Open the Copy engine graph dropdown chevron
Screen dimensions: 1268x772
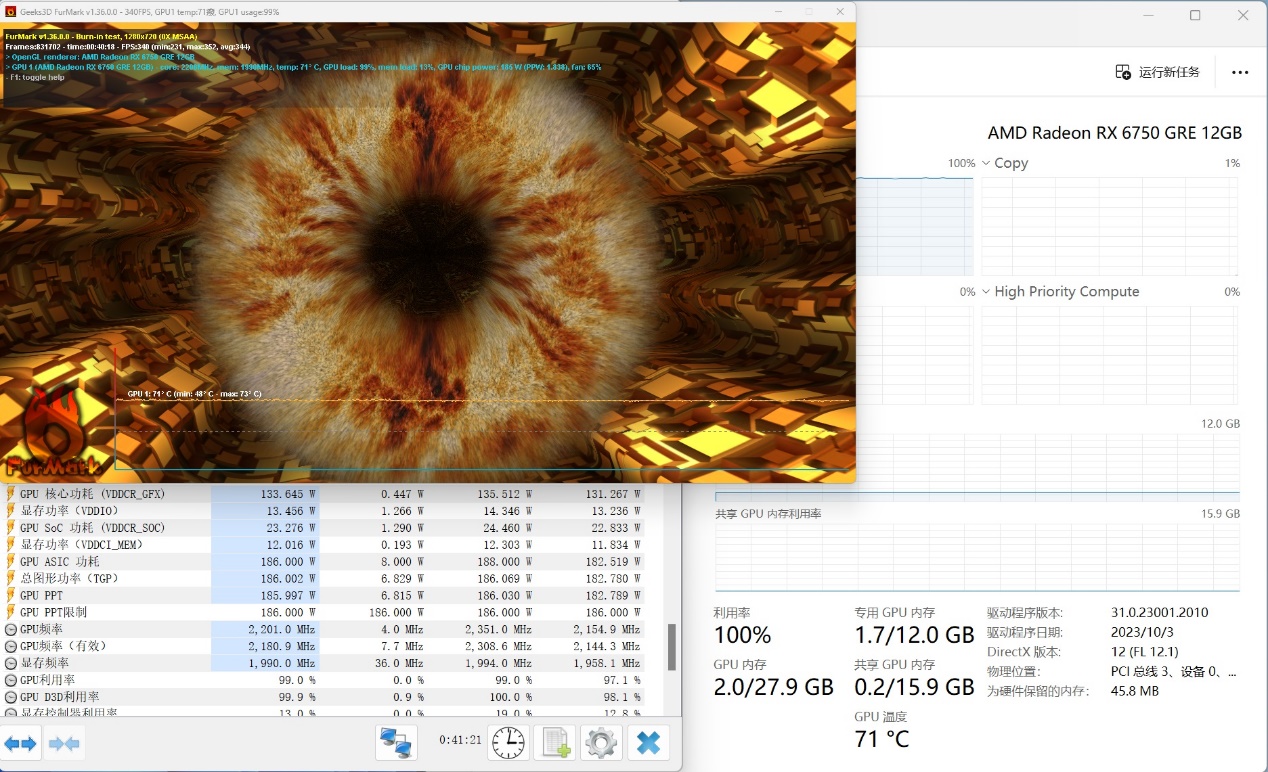tap(986, 163)
